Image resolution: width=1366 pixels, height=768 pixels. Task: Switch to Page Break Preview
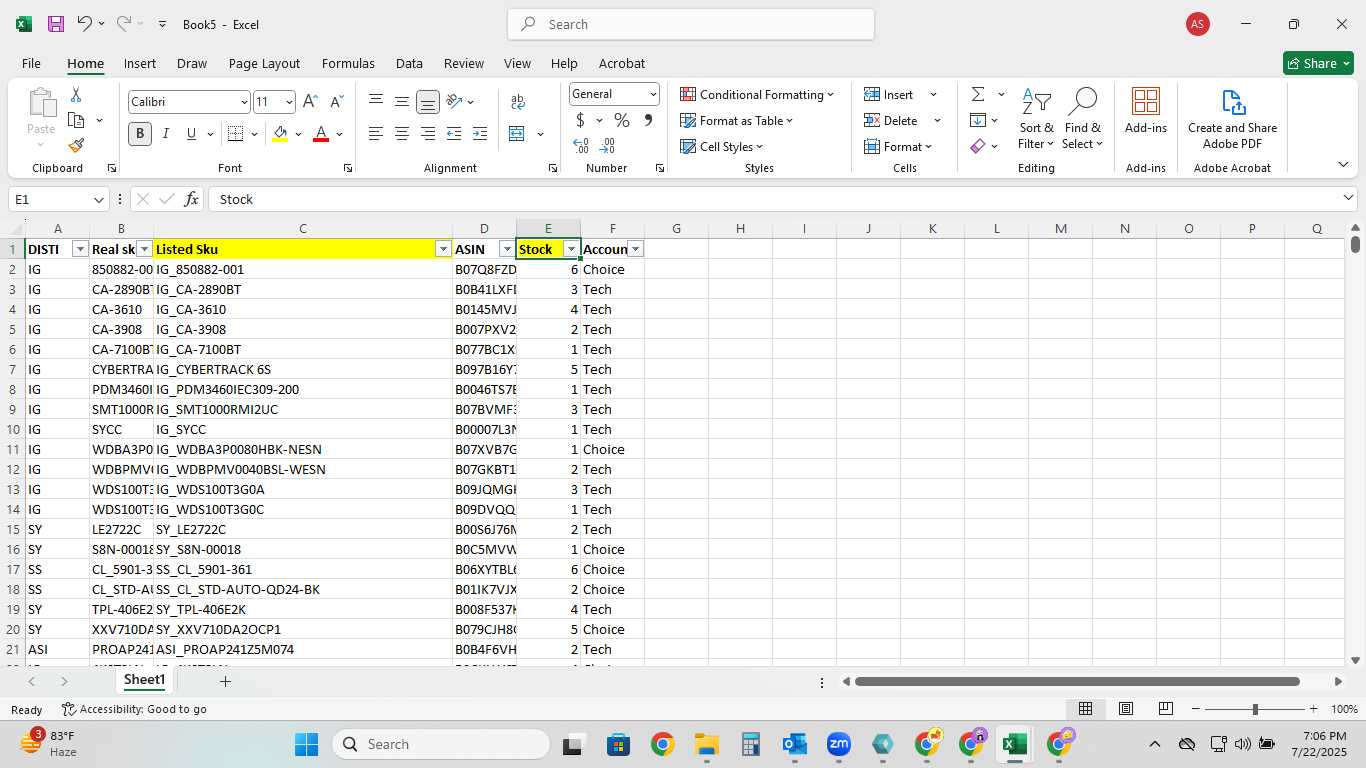point(1165,709)
